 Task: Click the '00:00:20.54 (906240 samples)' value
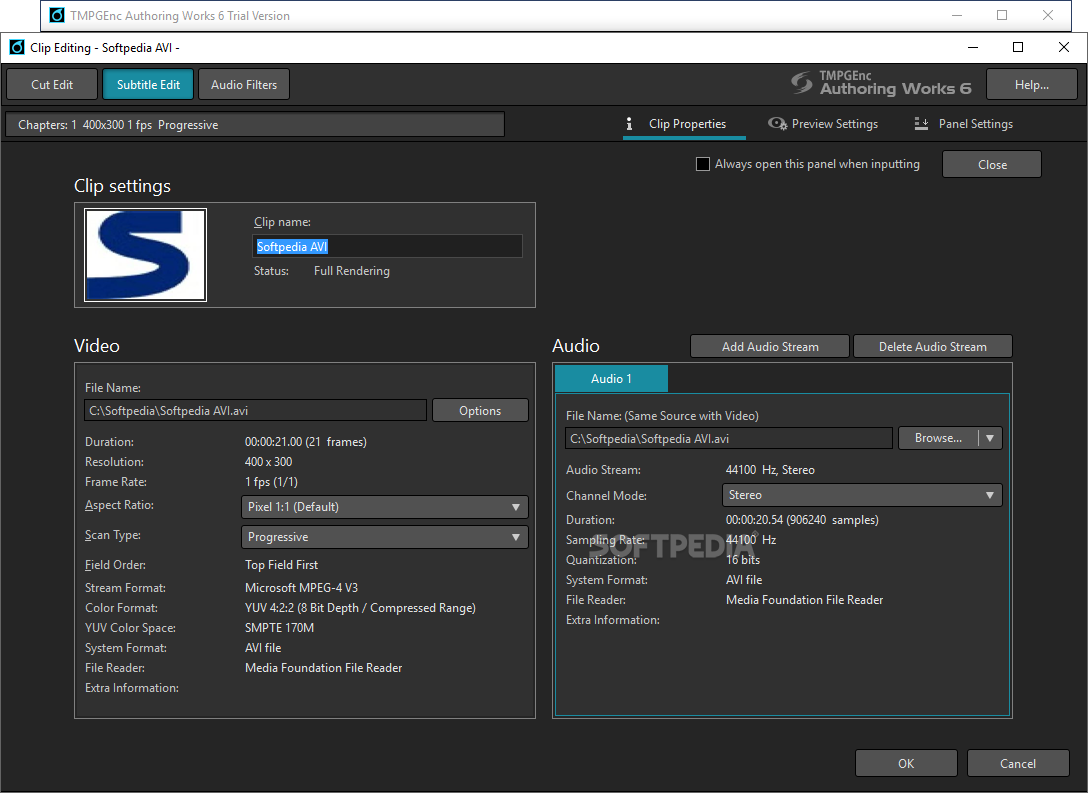coord(802,520)
